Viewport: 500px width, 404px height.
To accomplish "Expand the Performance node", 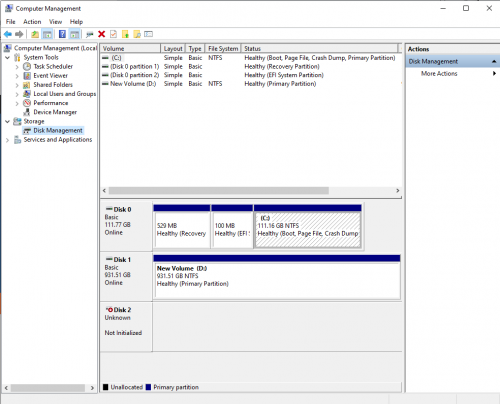I will coord(17,103).
